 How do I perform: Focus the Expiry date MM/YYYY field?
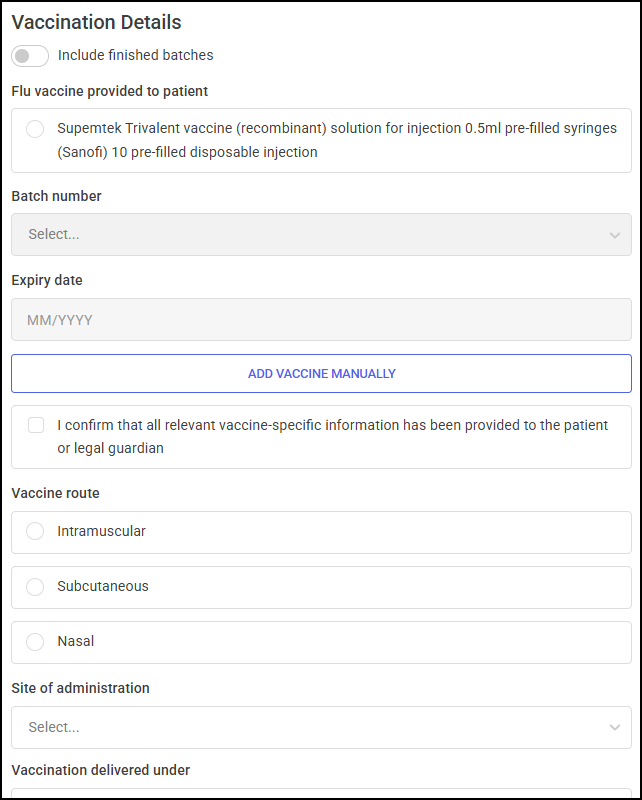[x=322, y=320]
